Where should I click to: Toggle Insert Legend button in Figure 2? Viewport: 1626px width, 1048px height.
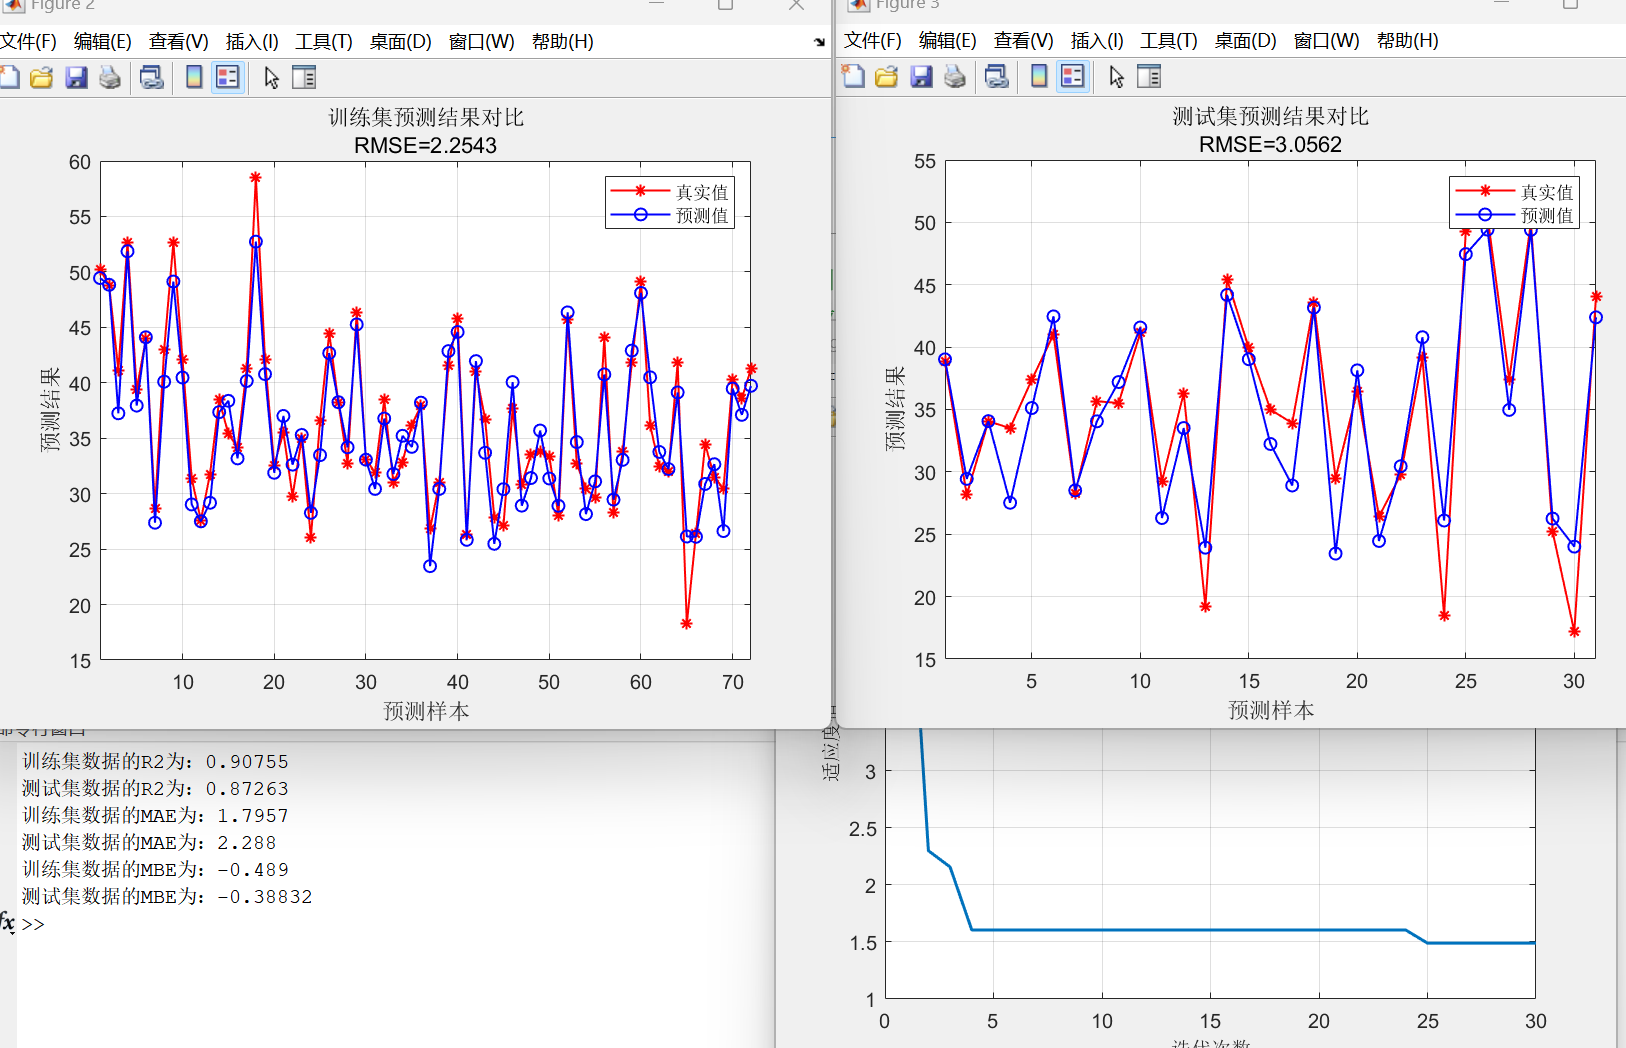[228, 77]
